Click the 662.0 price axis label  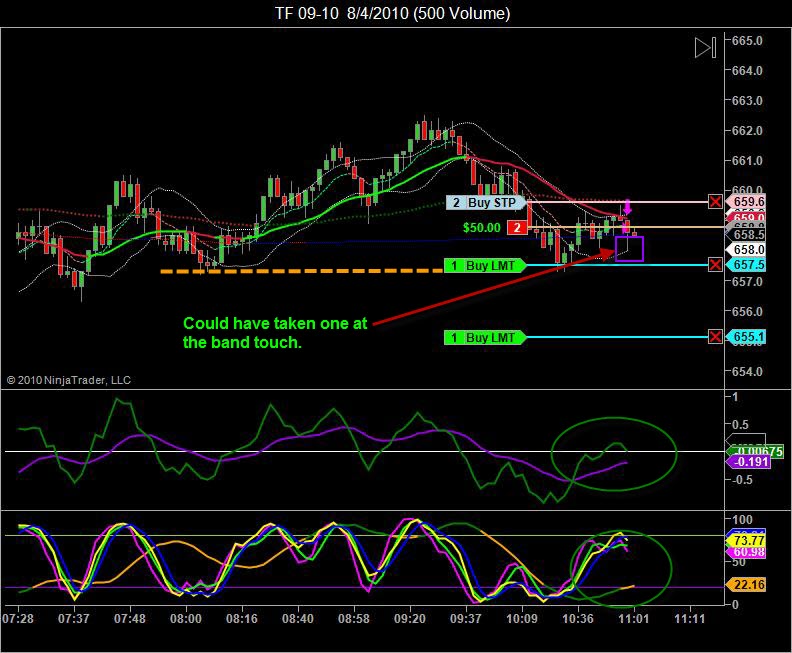tap(748, 131)
